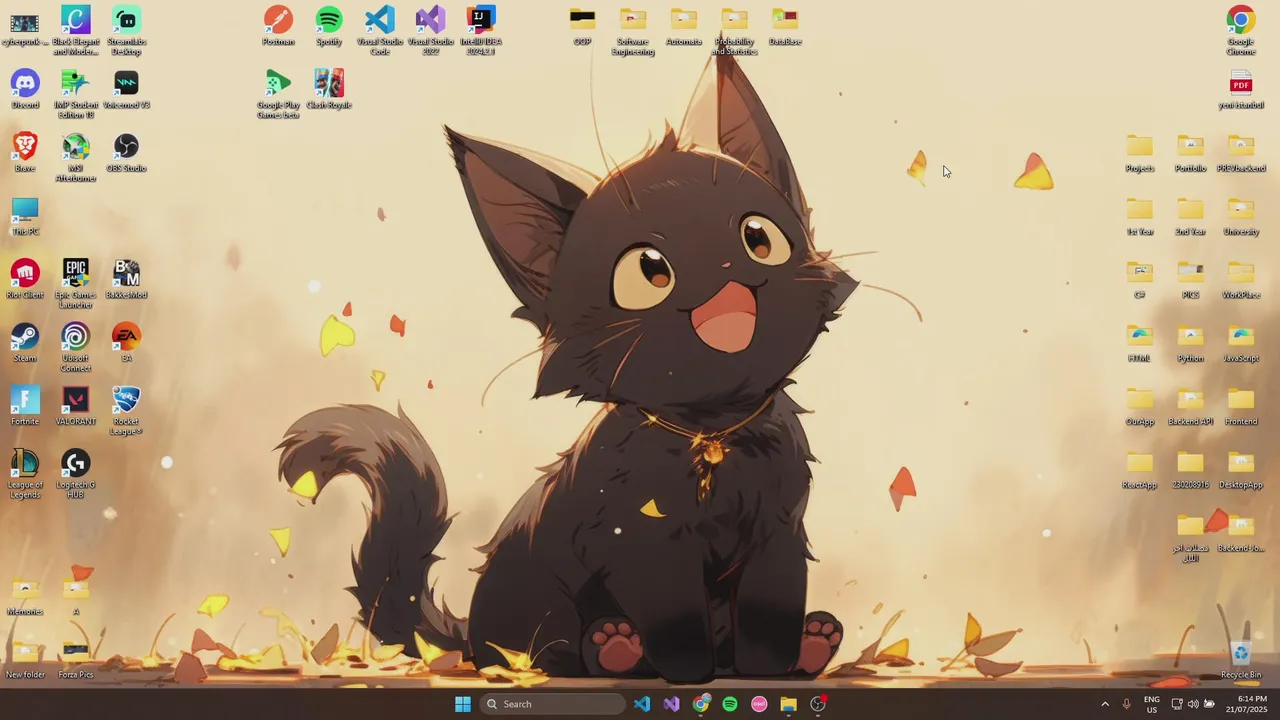Image resolution: width=1280 pixels, height=720 pixels.
Task: Click the taskbar Search box
Action: tap(551, 704)
